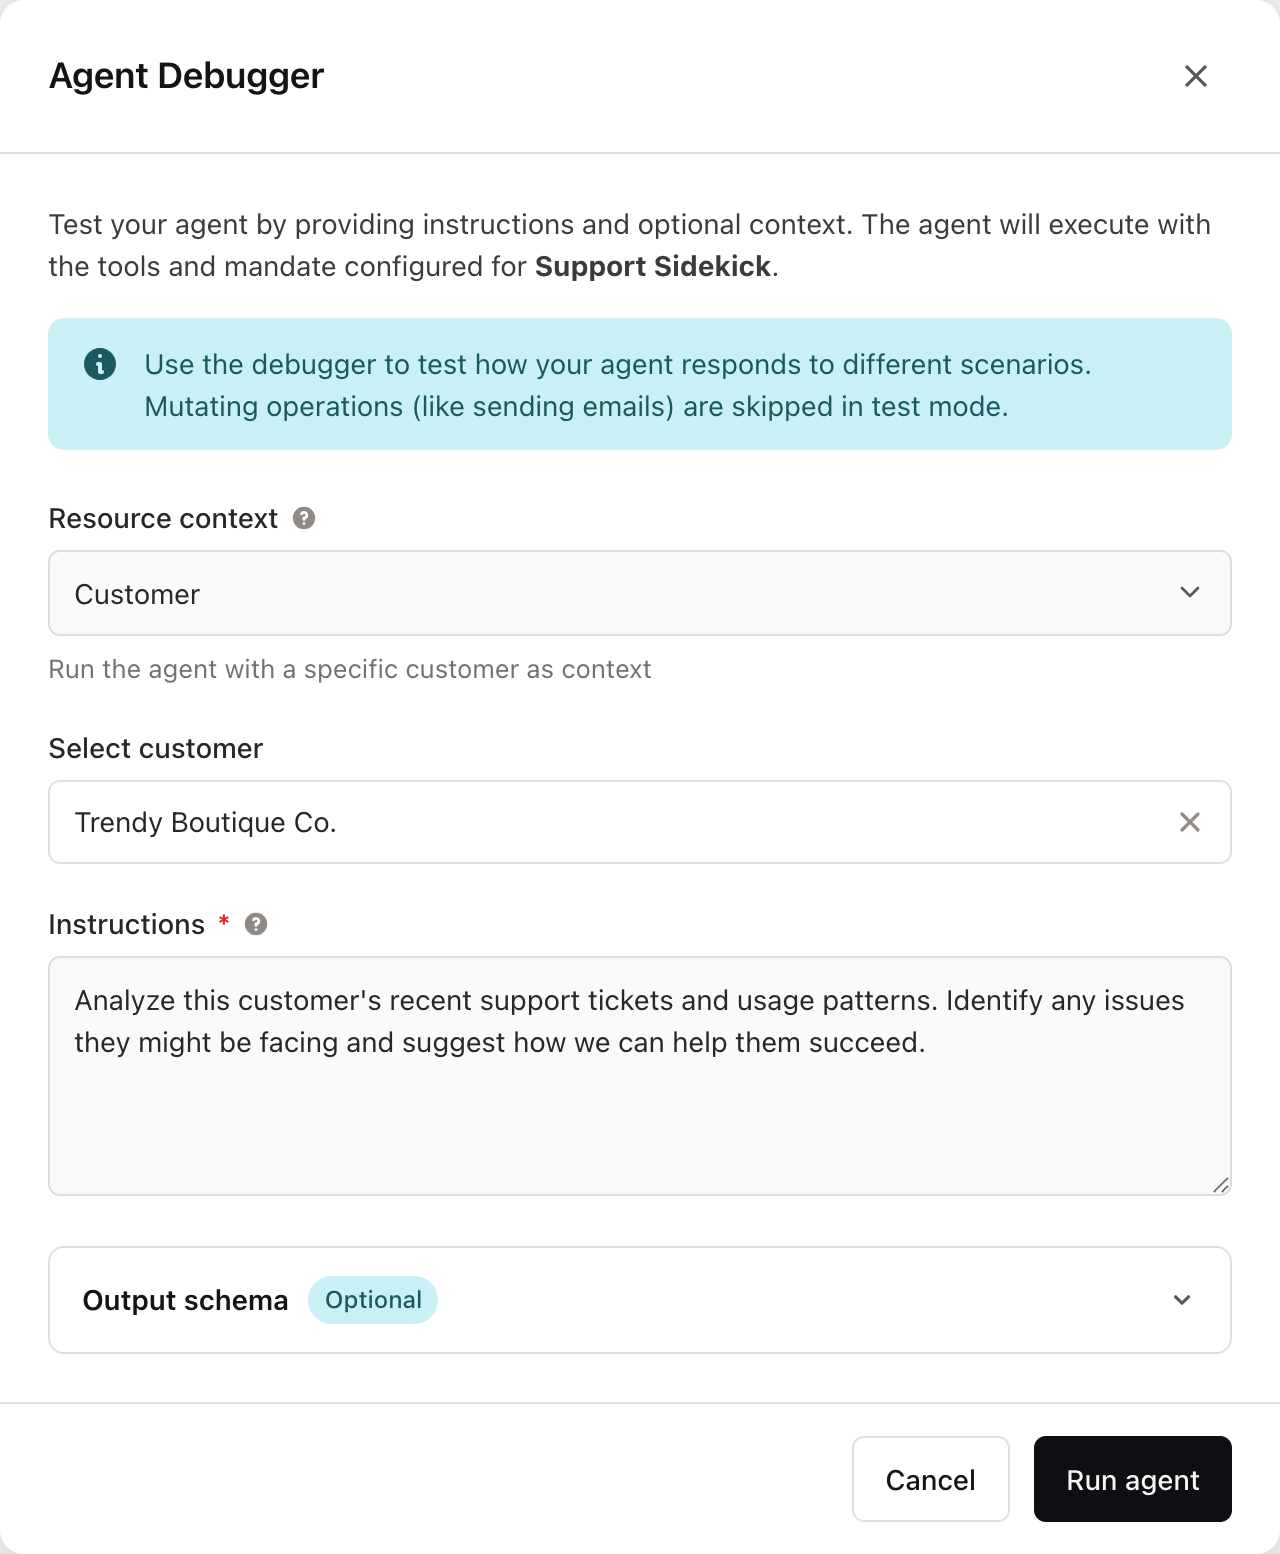Click the Support Sidekick agent name

[x=649, y=266]
